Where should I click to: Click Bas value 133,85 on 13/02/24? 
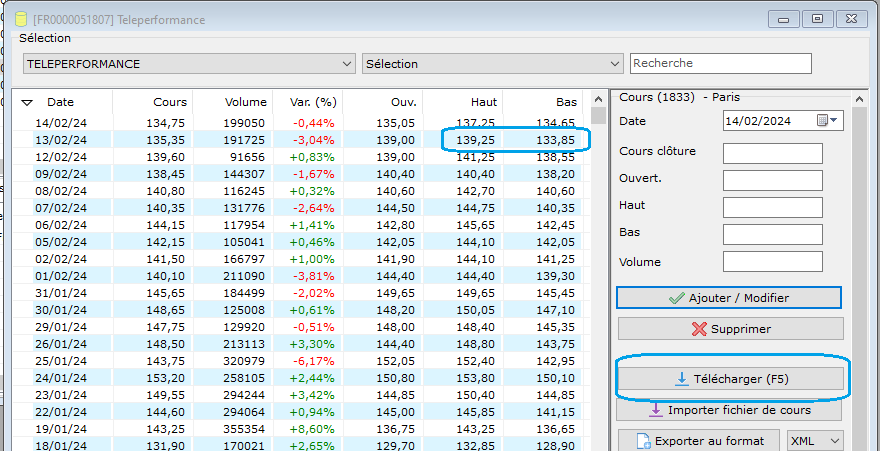(556, 140)
